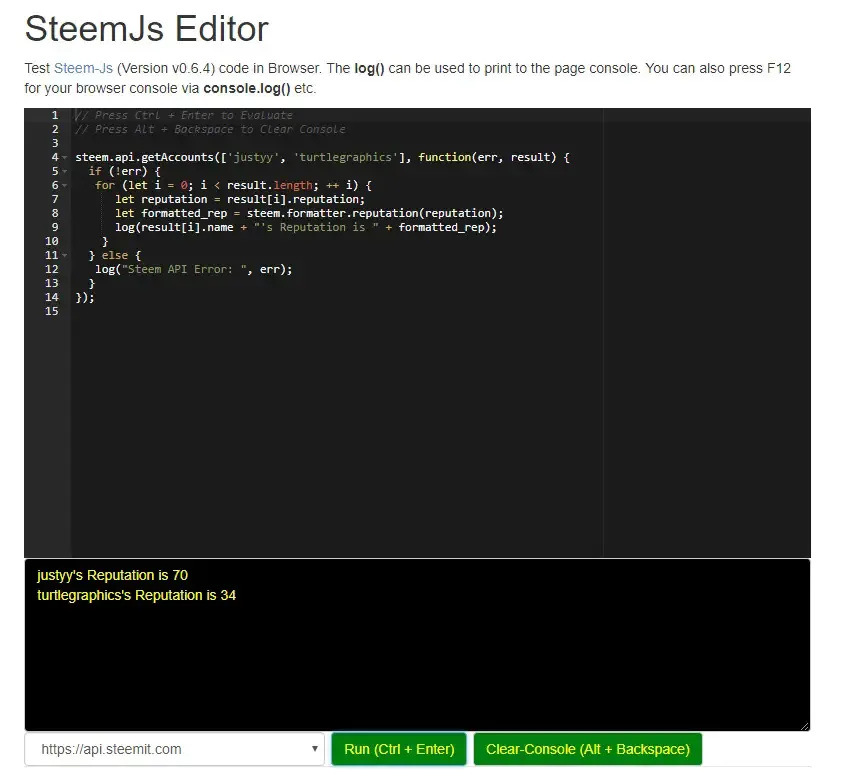
Task: Click the 'SteemJs Editor' heading
Action: (146, 29)
